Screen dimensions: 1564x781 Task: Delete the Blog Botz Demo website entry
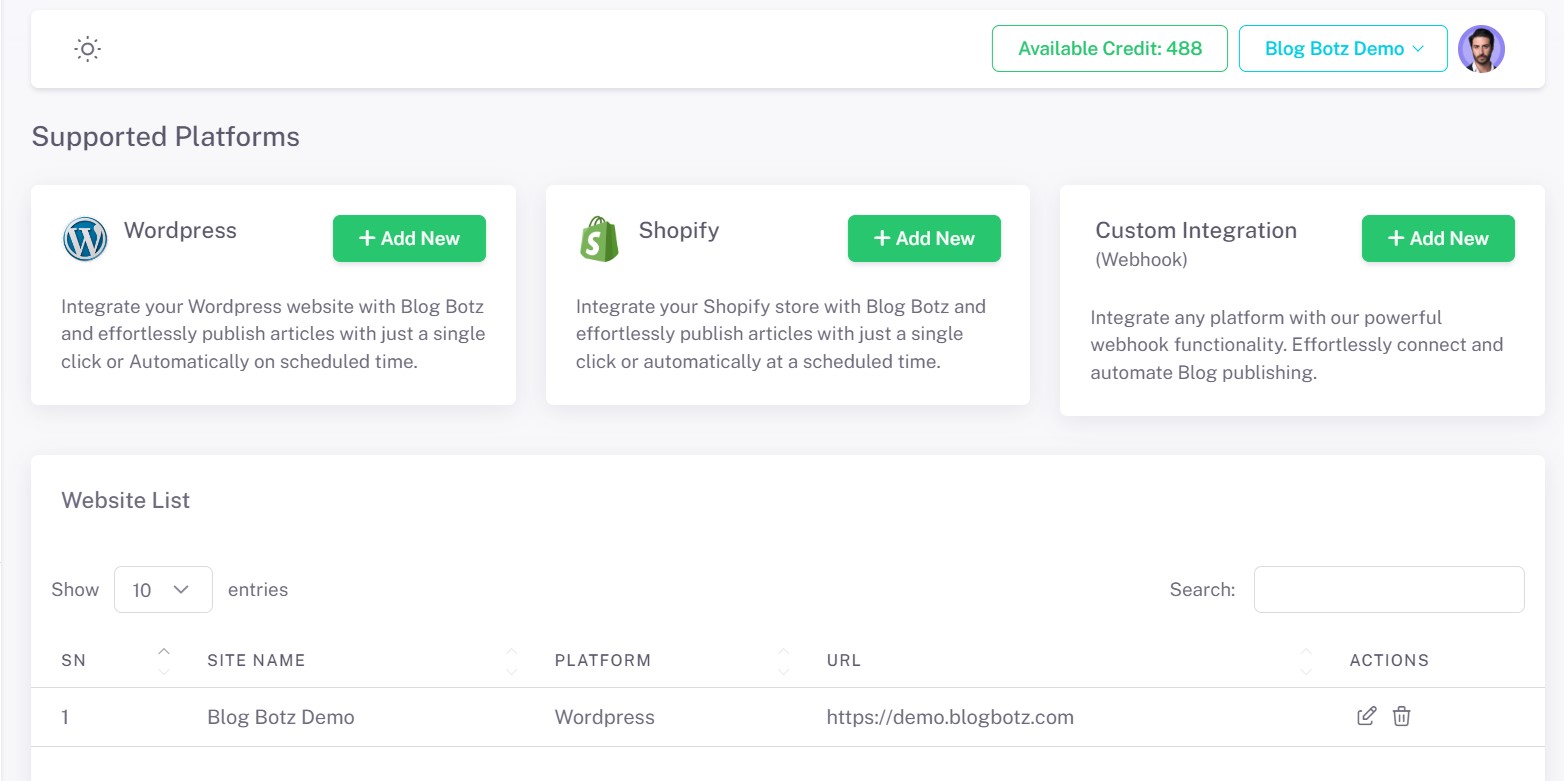[1402, 716]
